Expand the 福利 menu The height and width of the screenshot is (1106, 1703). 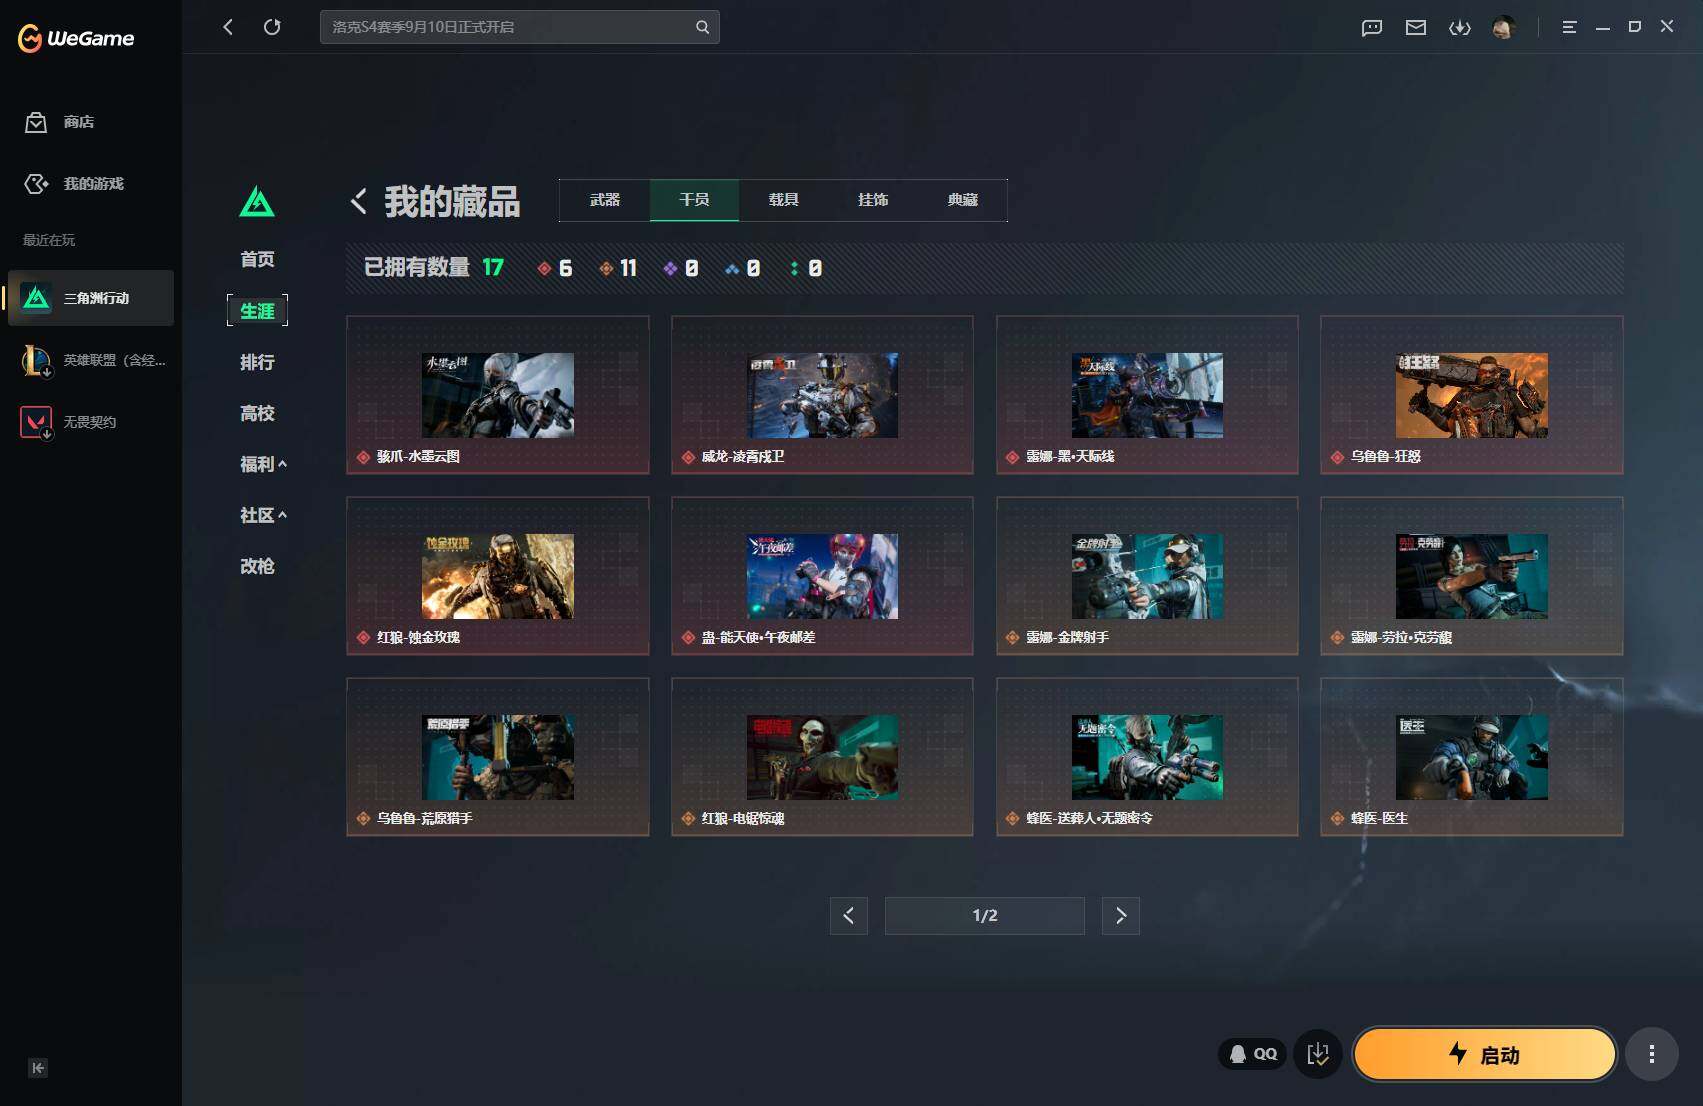tap(263, 464)
